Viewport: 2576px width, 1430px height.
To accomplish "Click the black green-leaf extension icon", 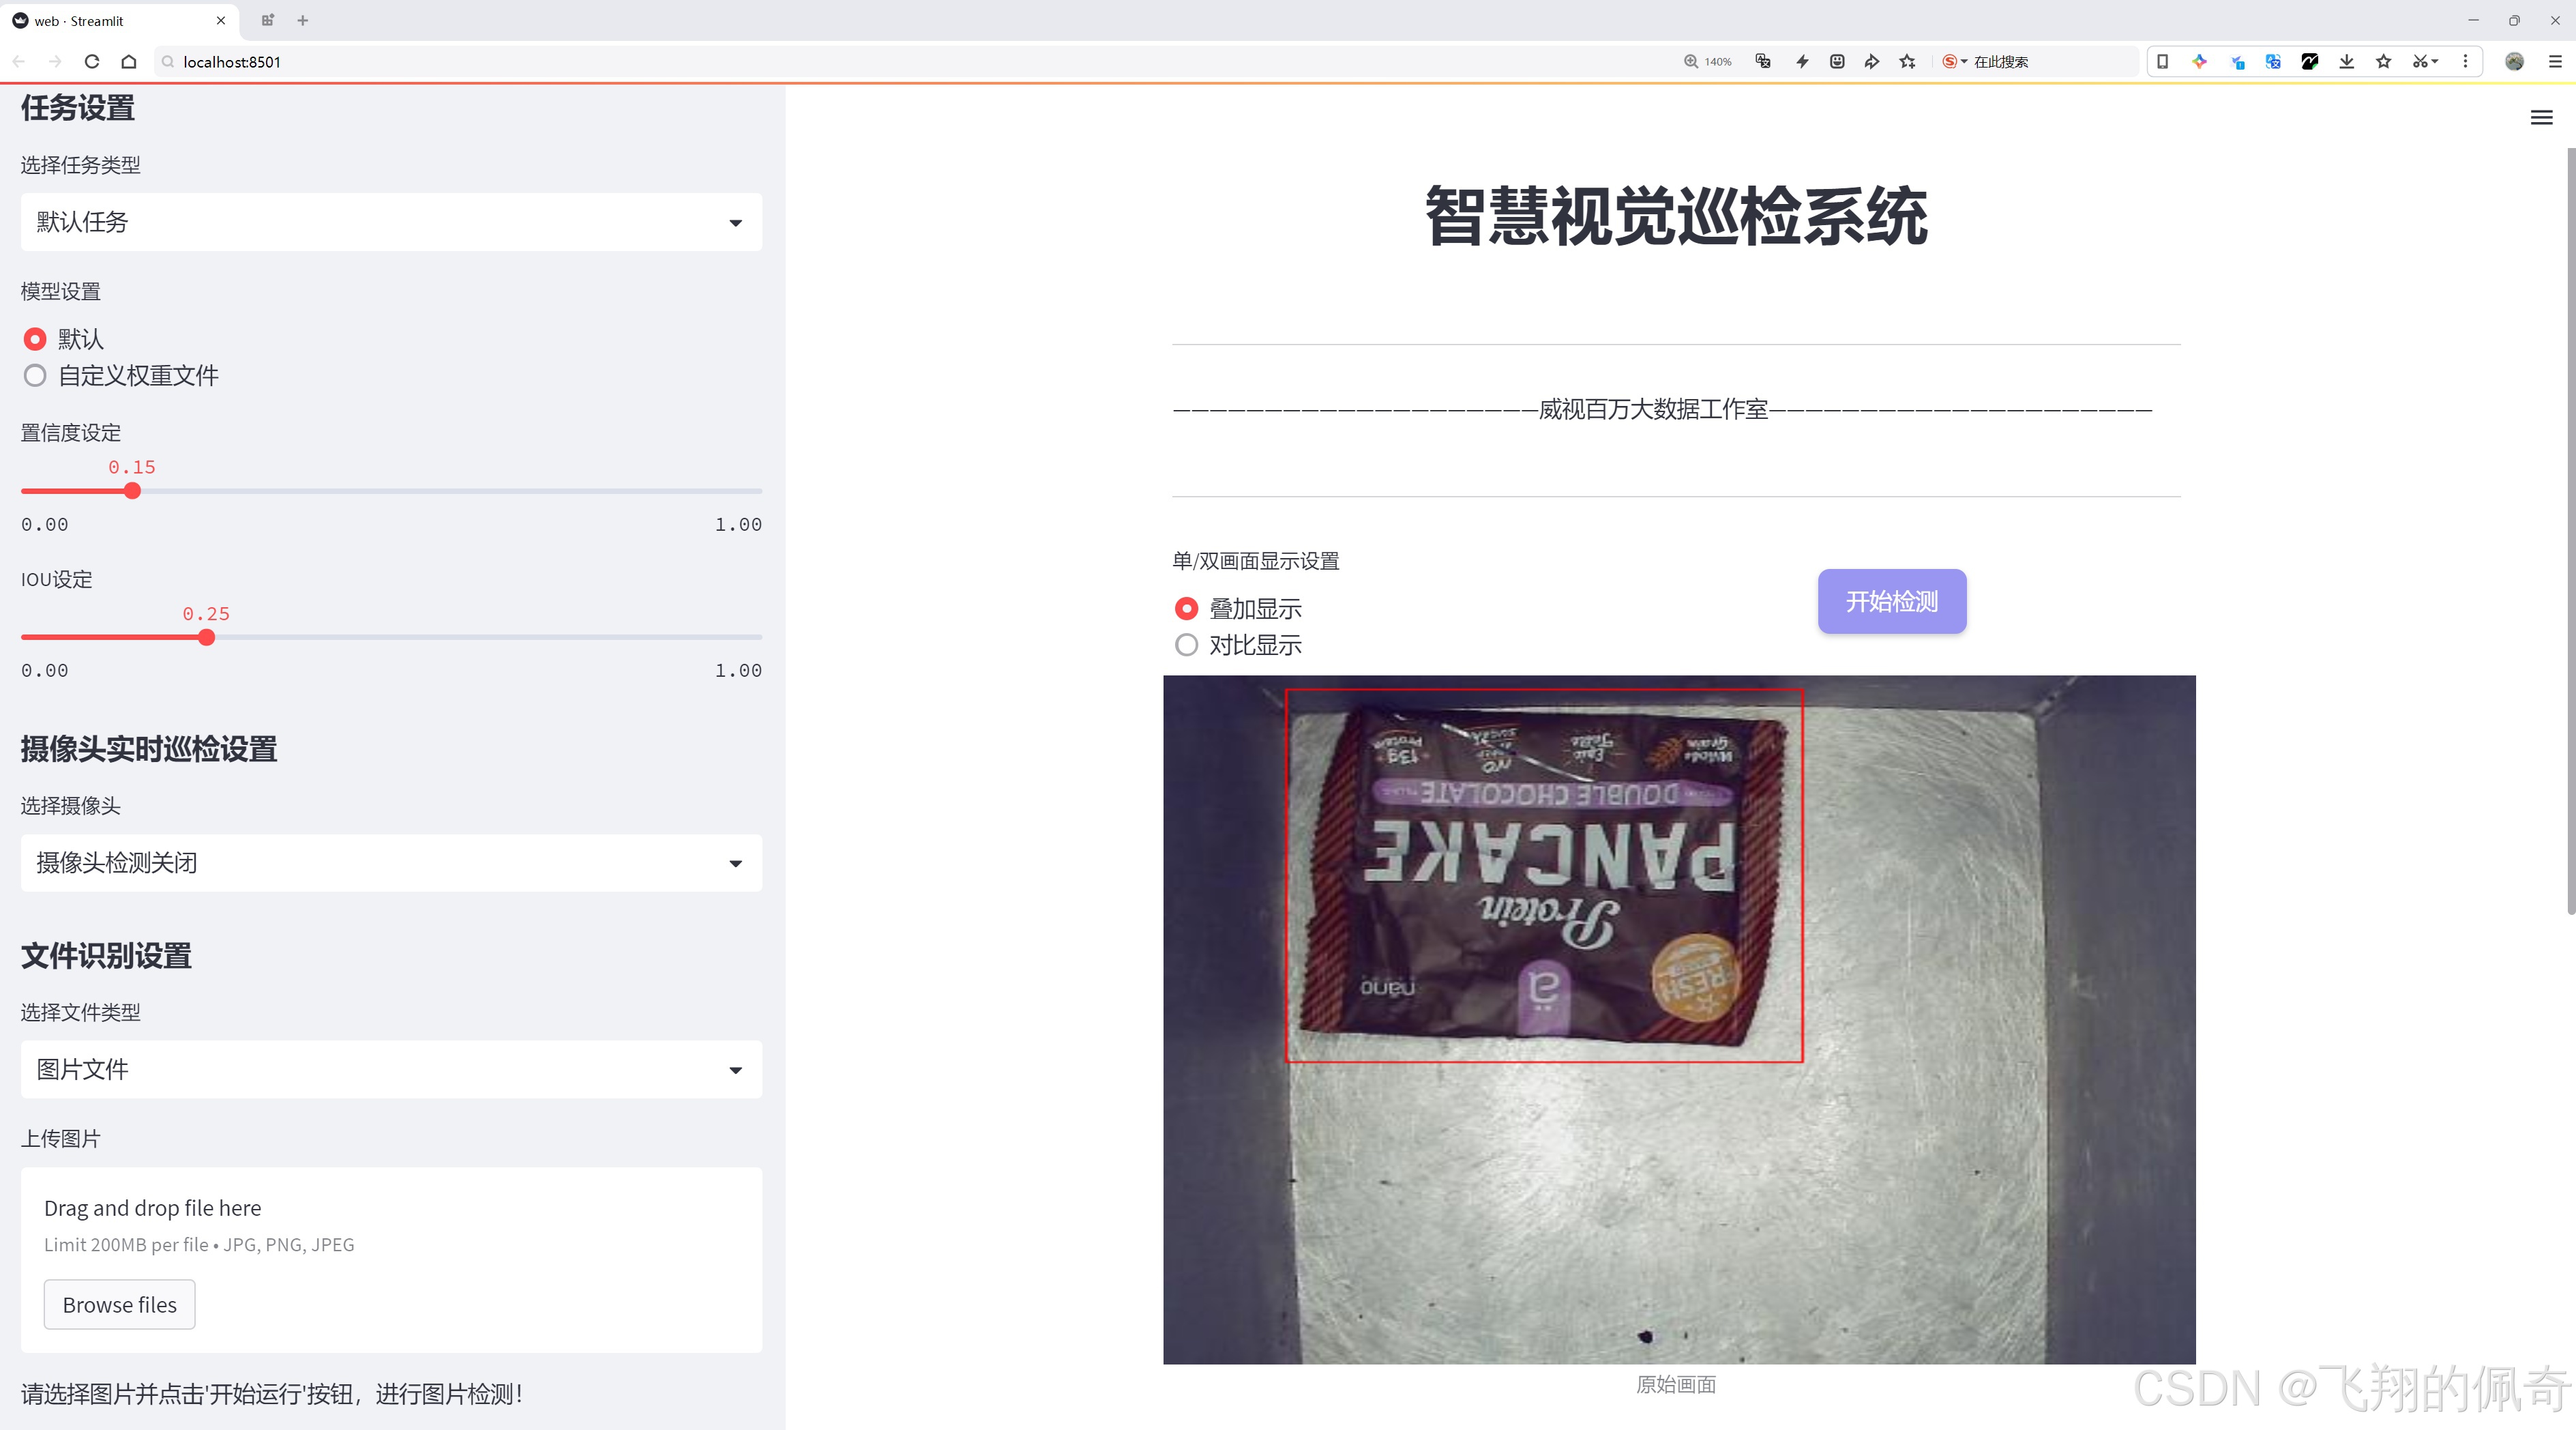I will click(2310, 62).
